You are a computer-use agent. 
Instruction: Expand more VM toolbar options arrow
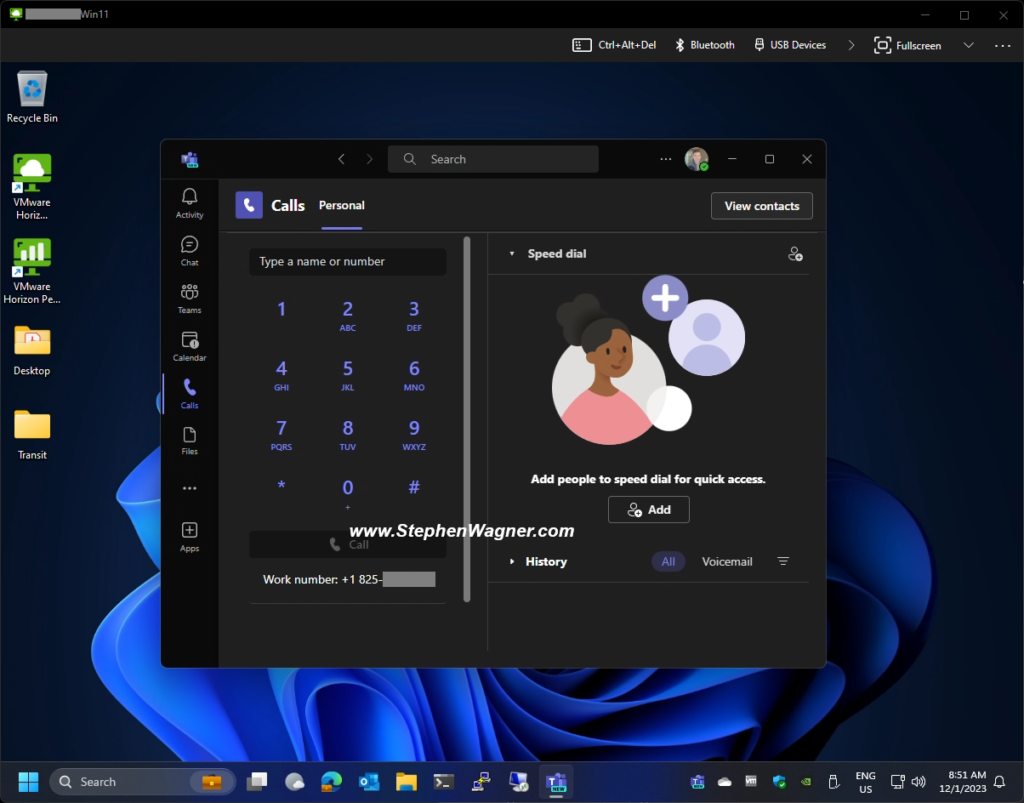point(851,45)
